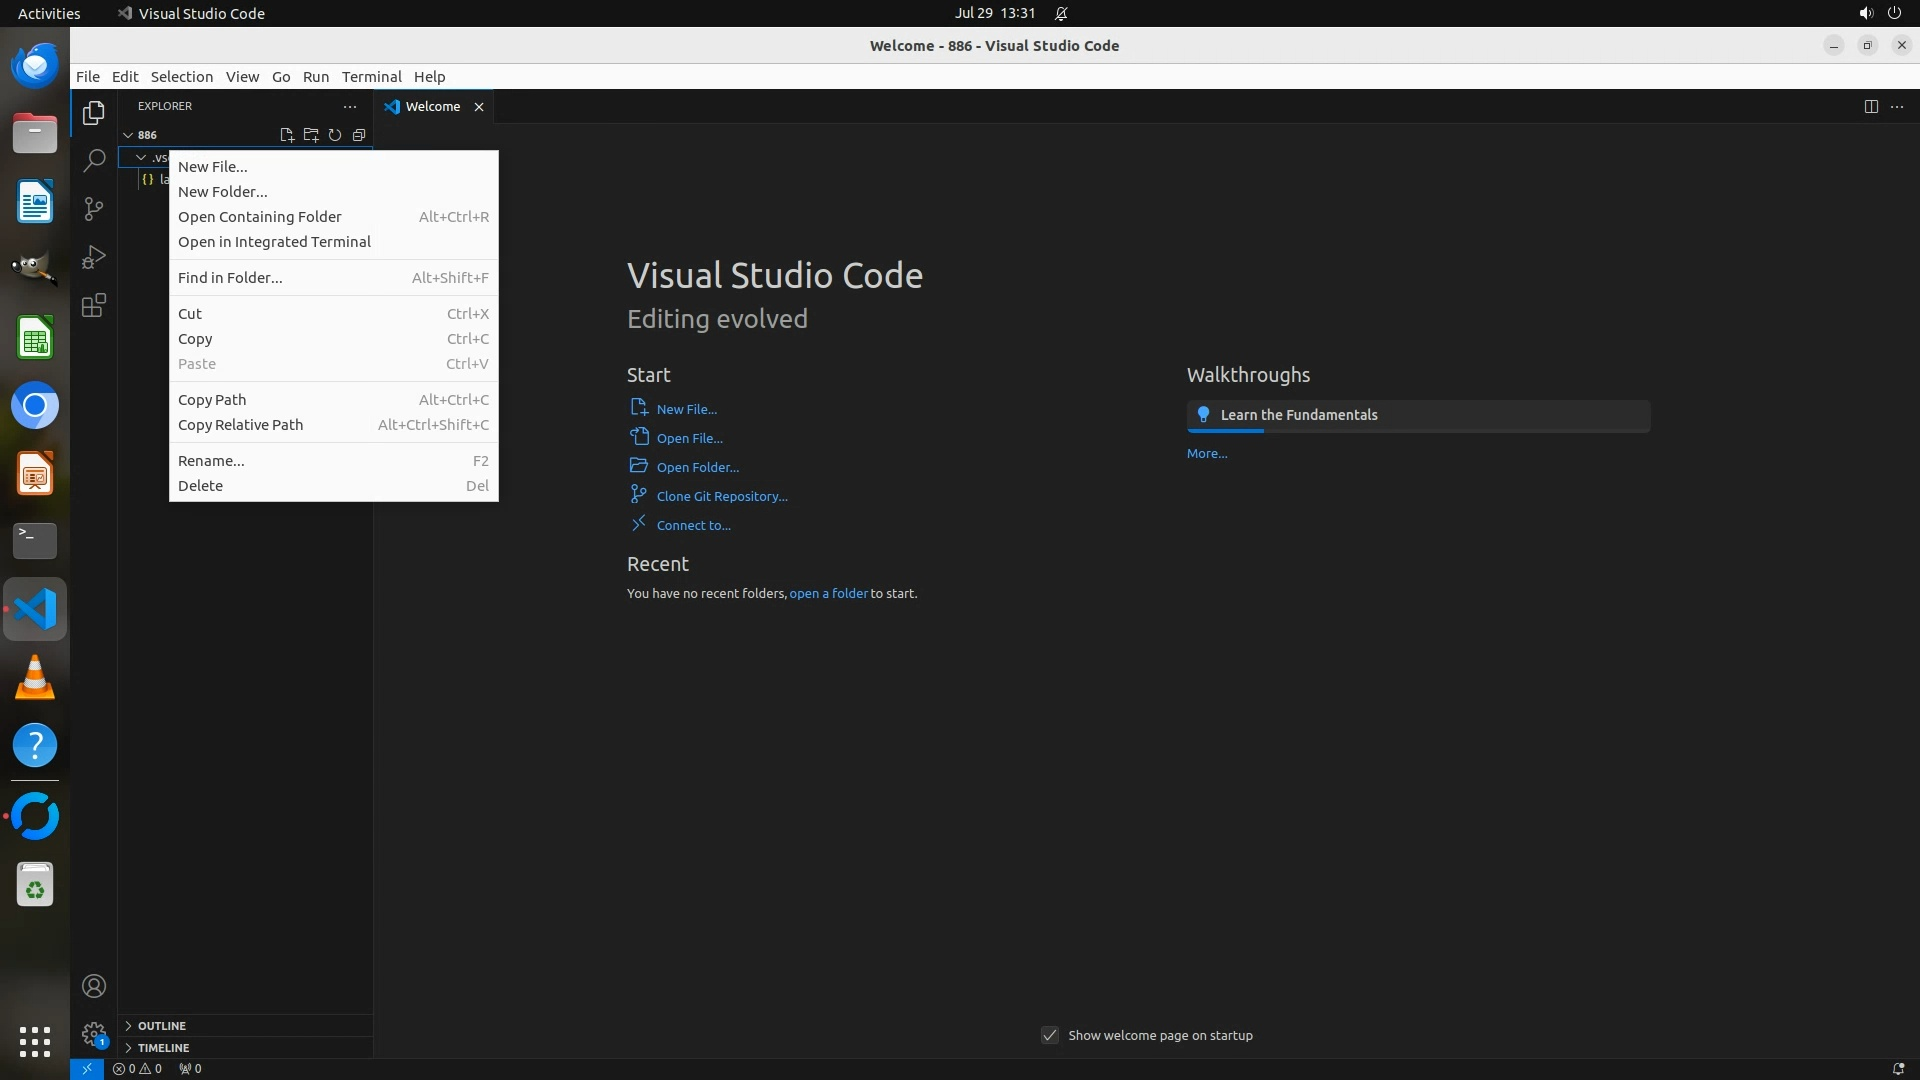The image size is (1920, 1080).
Task: Collapse all folders in Explorer
Action: coord(359,135)
